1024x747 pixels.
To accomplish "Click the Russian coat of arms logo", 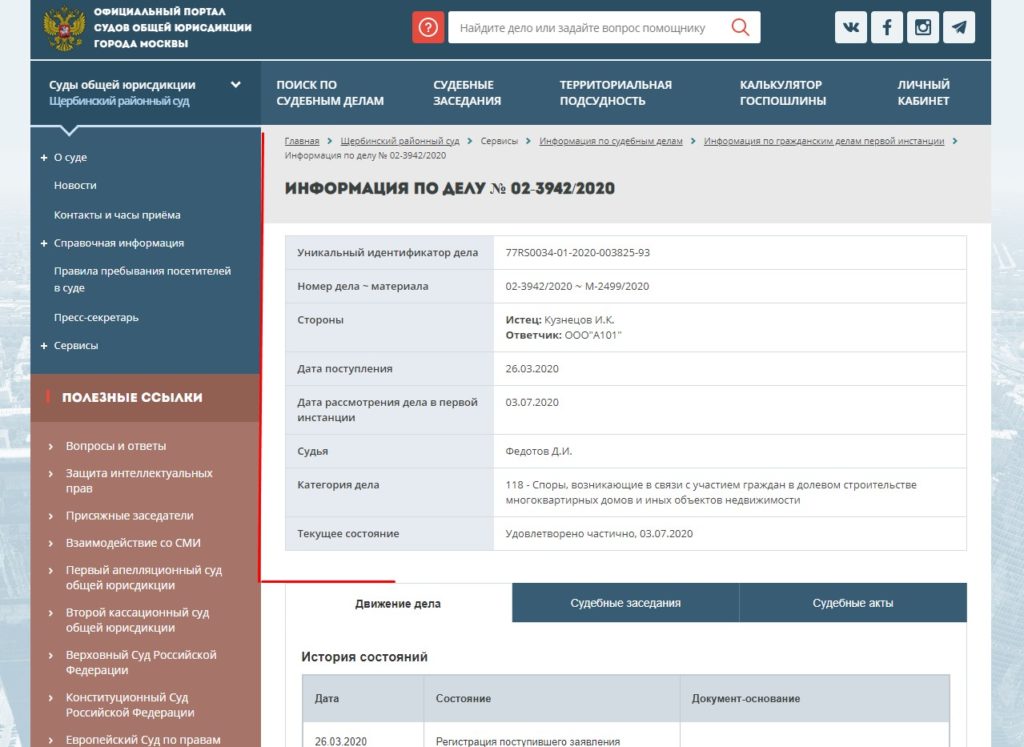I will click(63, 28).
